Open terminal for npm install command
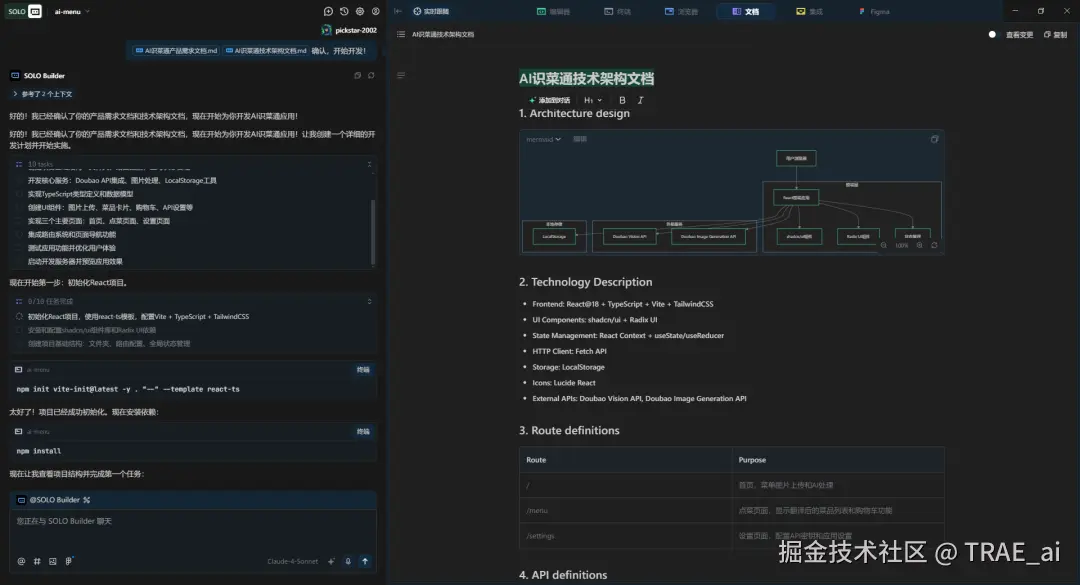Viewport: 1080px width, 585px height. pos(363,431)
